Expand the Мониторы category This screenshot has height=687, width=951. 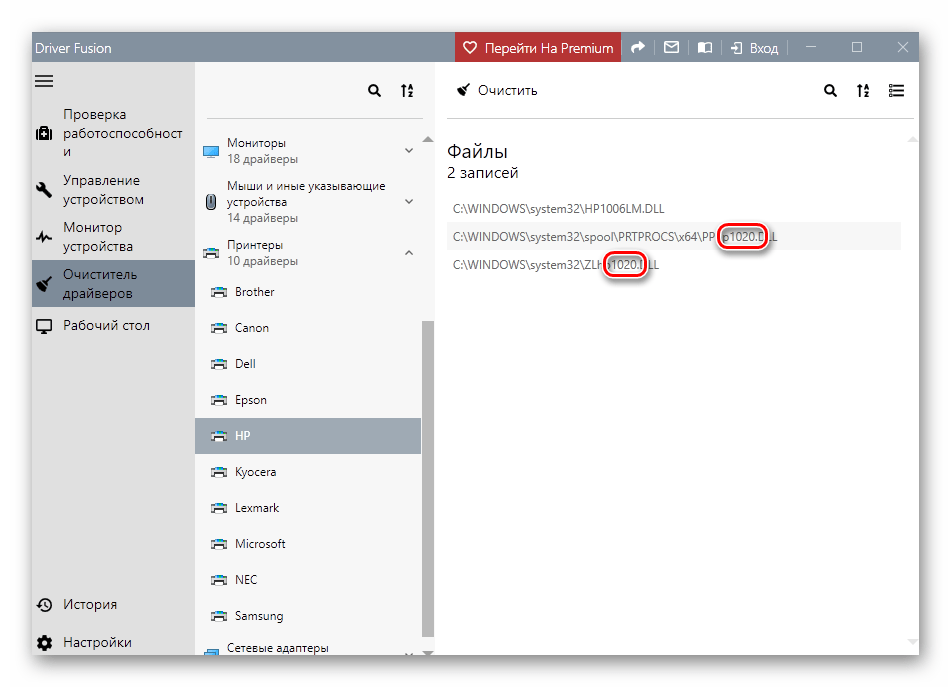click(408, 151)
